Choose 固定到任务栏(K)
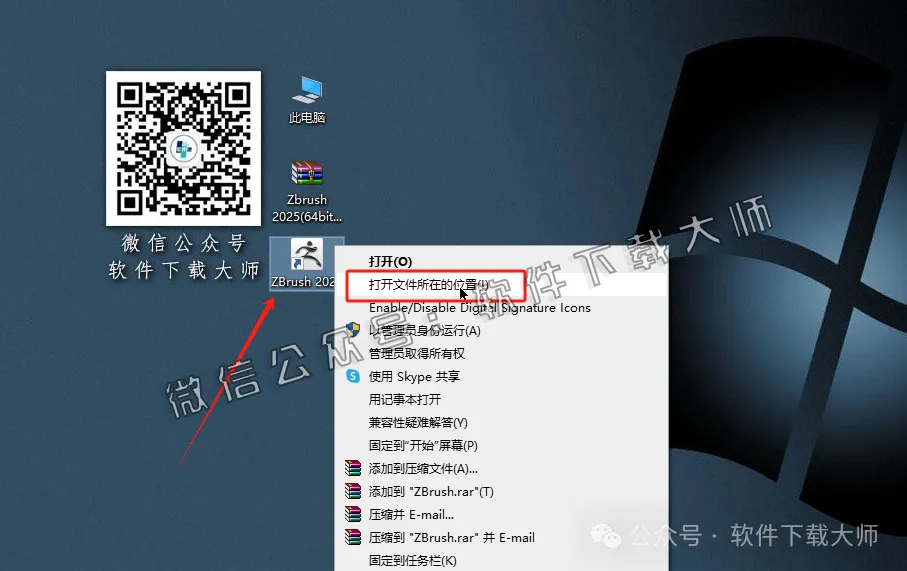 tap(502, 560)
